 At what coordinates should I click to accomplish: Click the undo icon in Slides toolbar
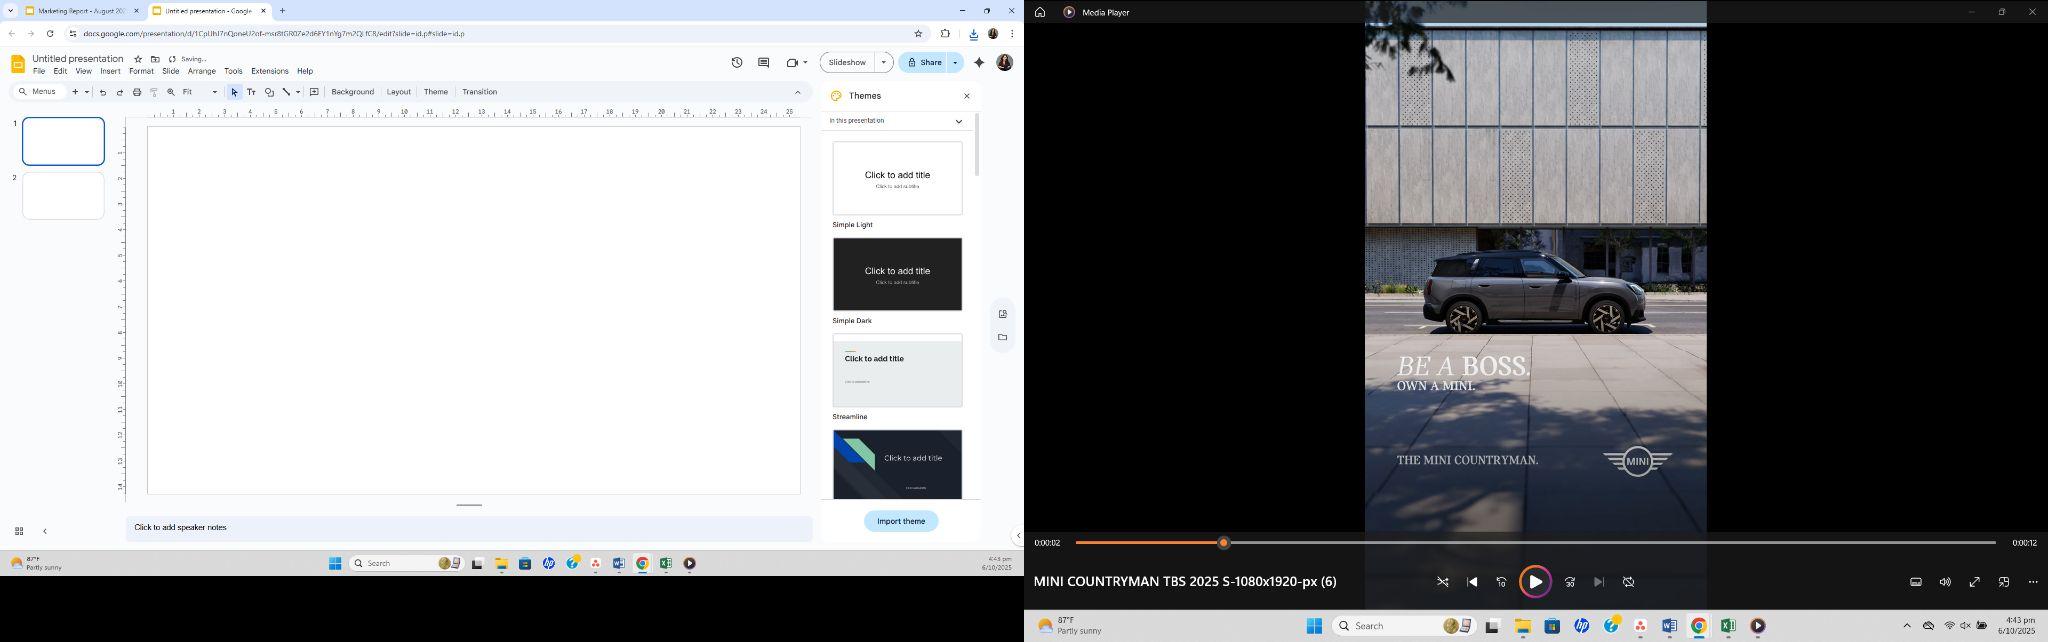click(x=103, y=92)
